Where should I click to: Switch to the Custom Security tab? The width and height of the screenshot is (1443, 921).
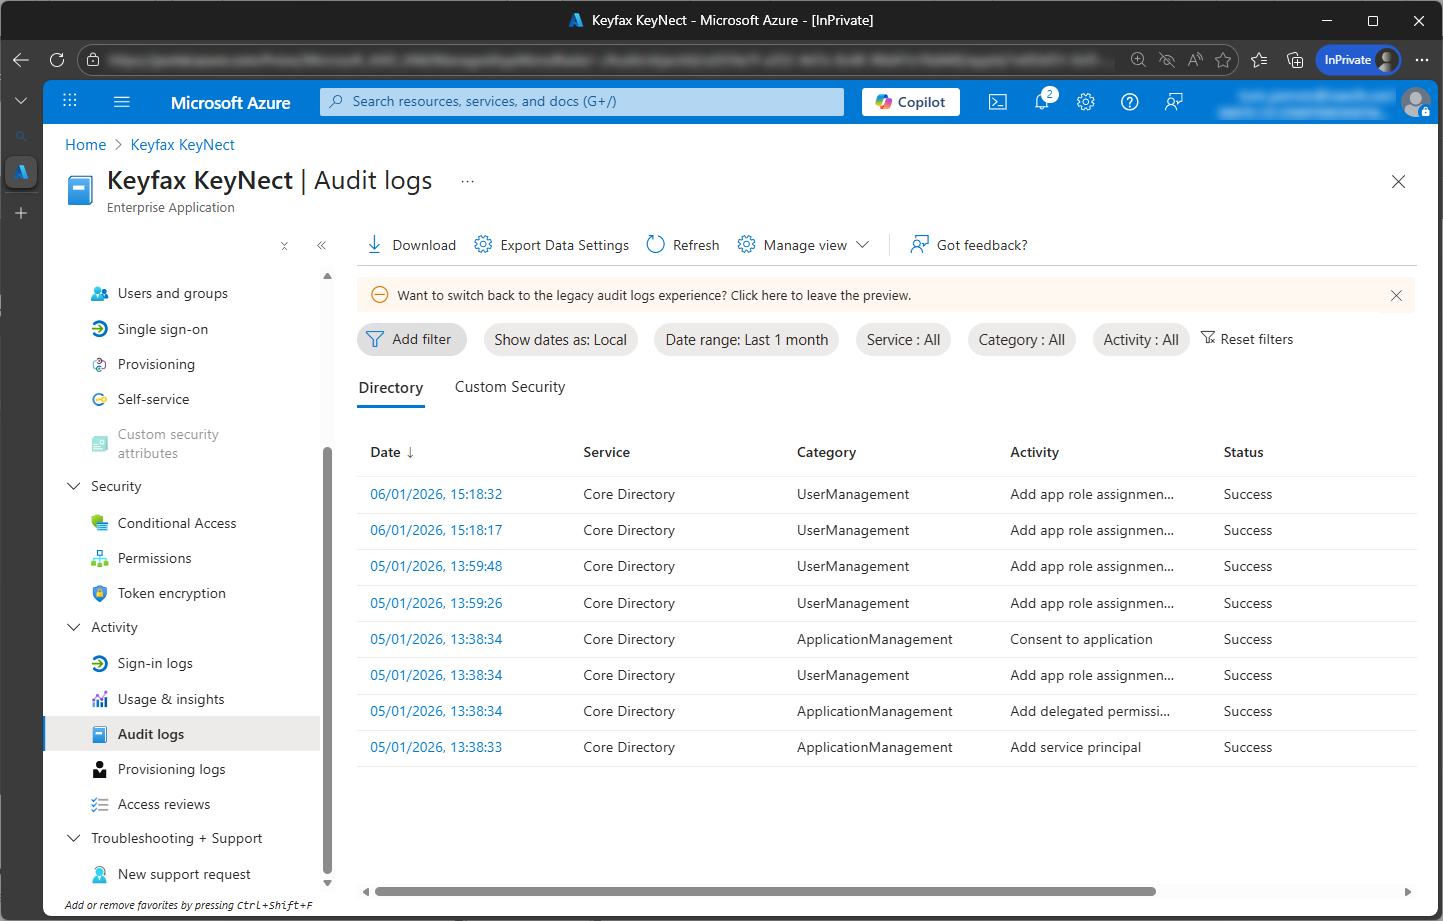(509, 387)
